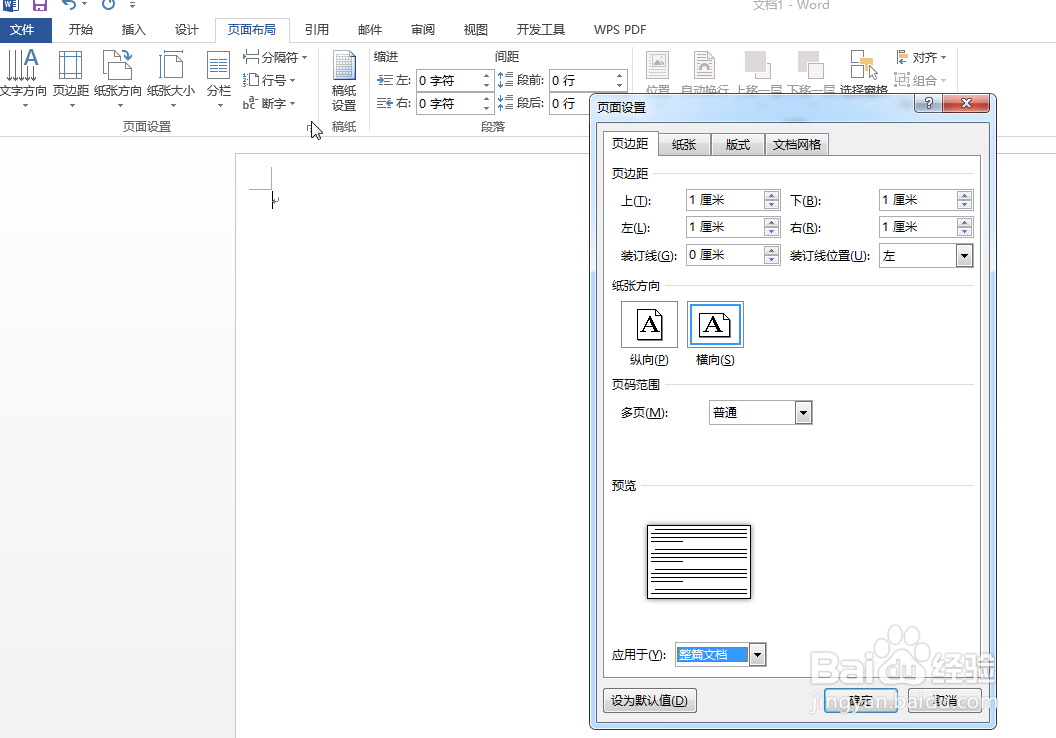Click the right indent 缩进 右 field
The width and height of the screenshot is (1056, 738).
coord(448,104)
